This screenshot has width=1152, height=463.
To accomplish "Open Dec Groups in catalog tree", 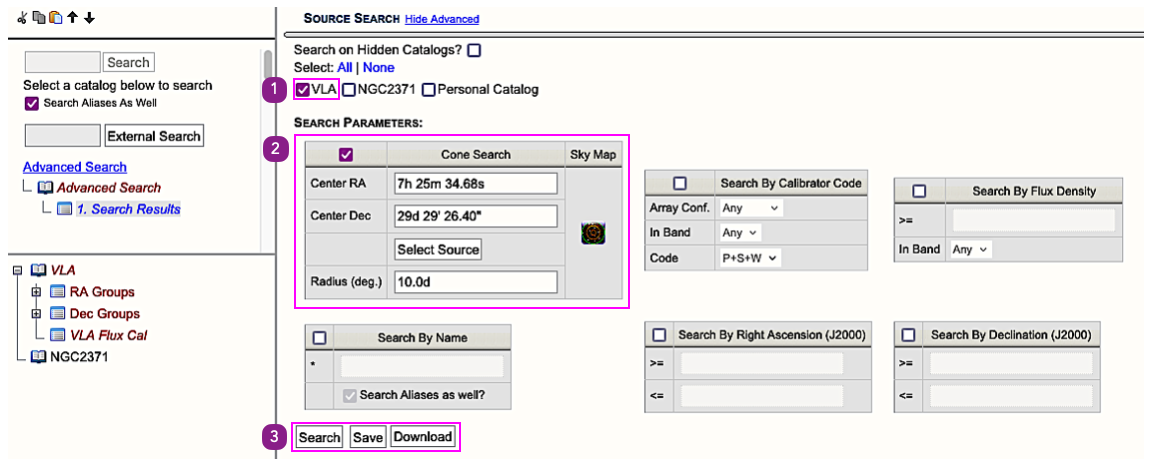I will click(103, 314).
